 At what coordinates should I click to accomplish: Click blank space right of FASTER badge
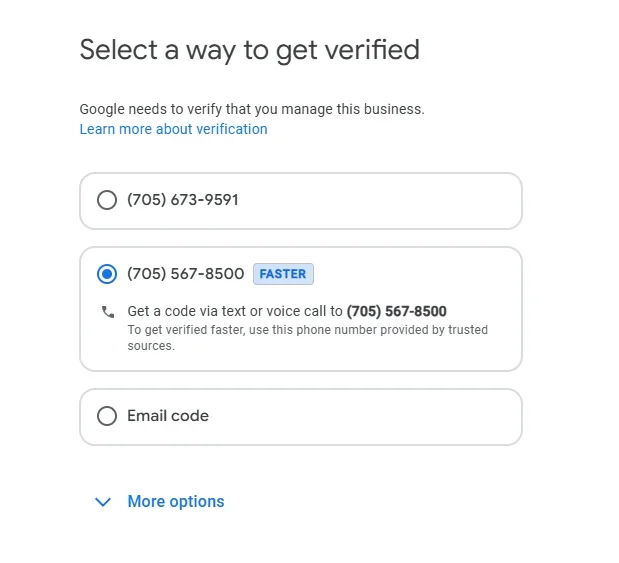[420, 274]
